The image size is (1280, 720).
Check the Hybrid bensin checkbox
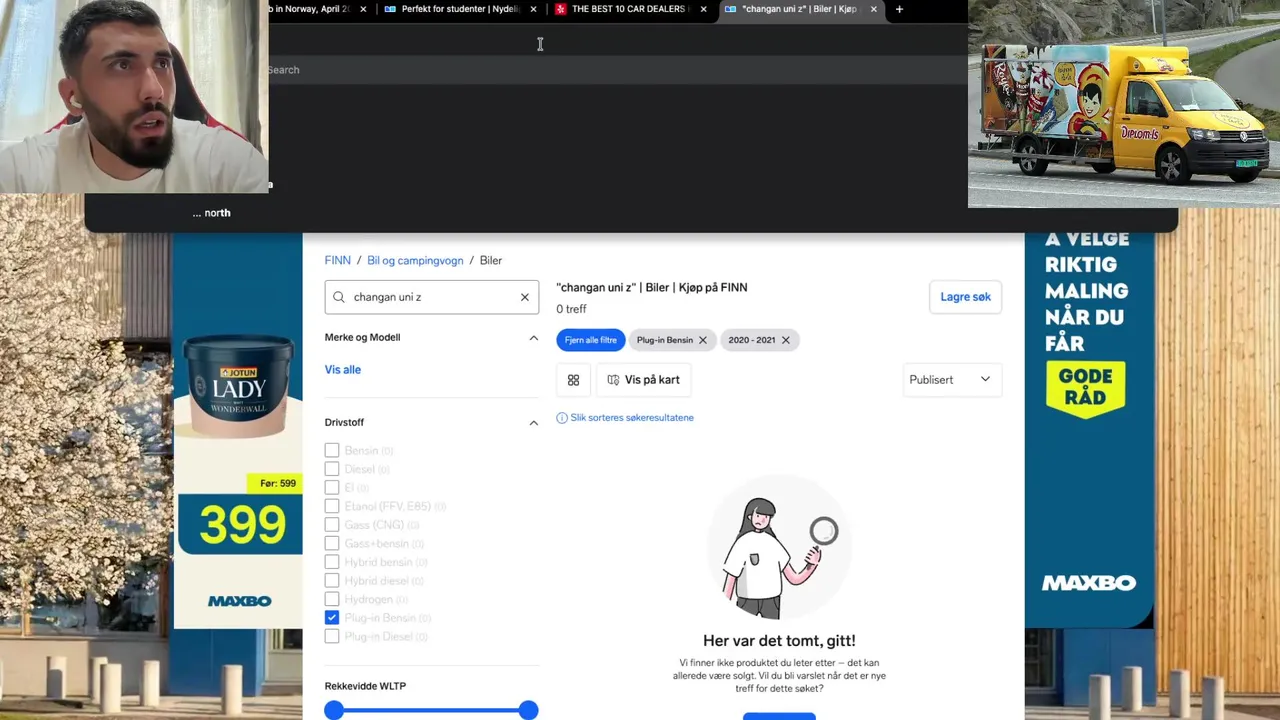(x=332, y=562)
